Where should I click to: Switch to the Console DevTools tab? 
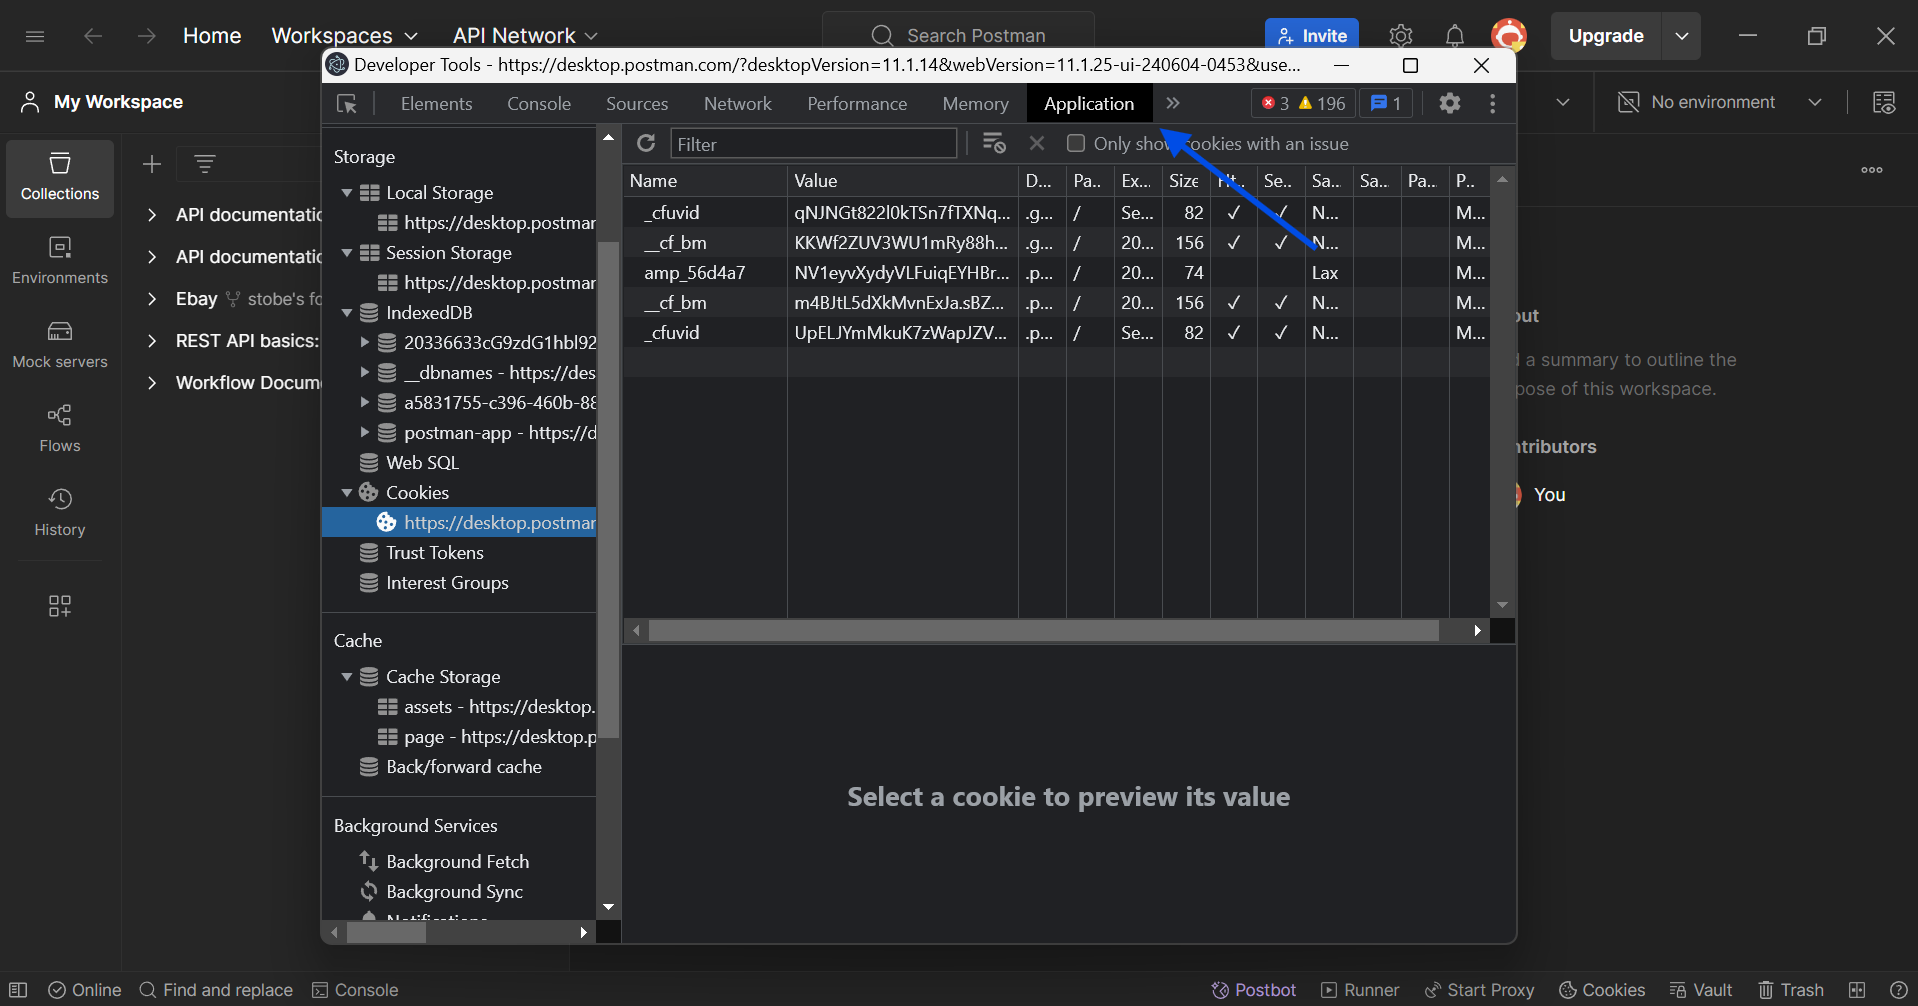539,104
